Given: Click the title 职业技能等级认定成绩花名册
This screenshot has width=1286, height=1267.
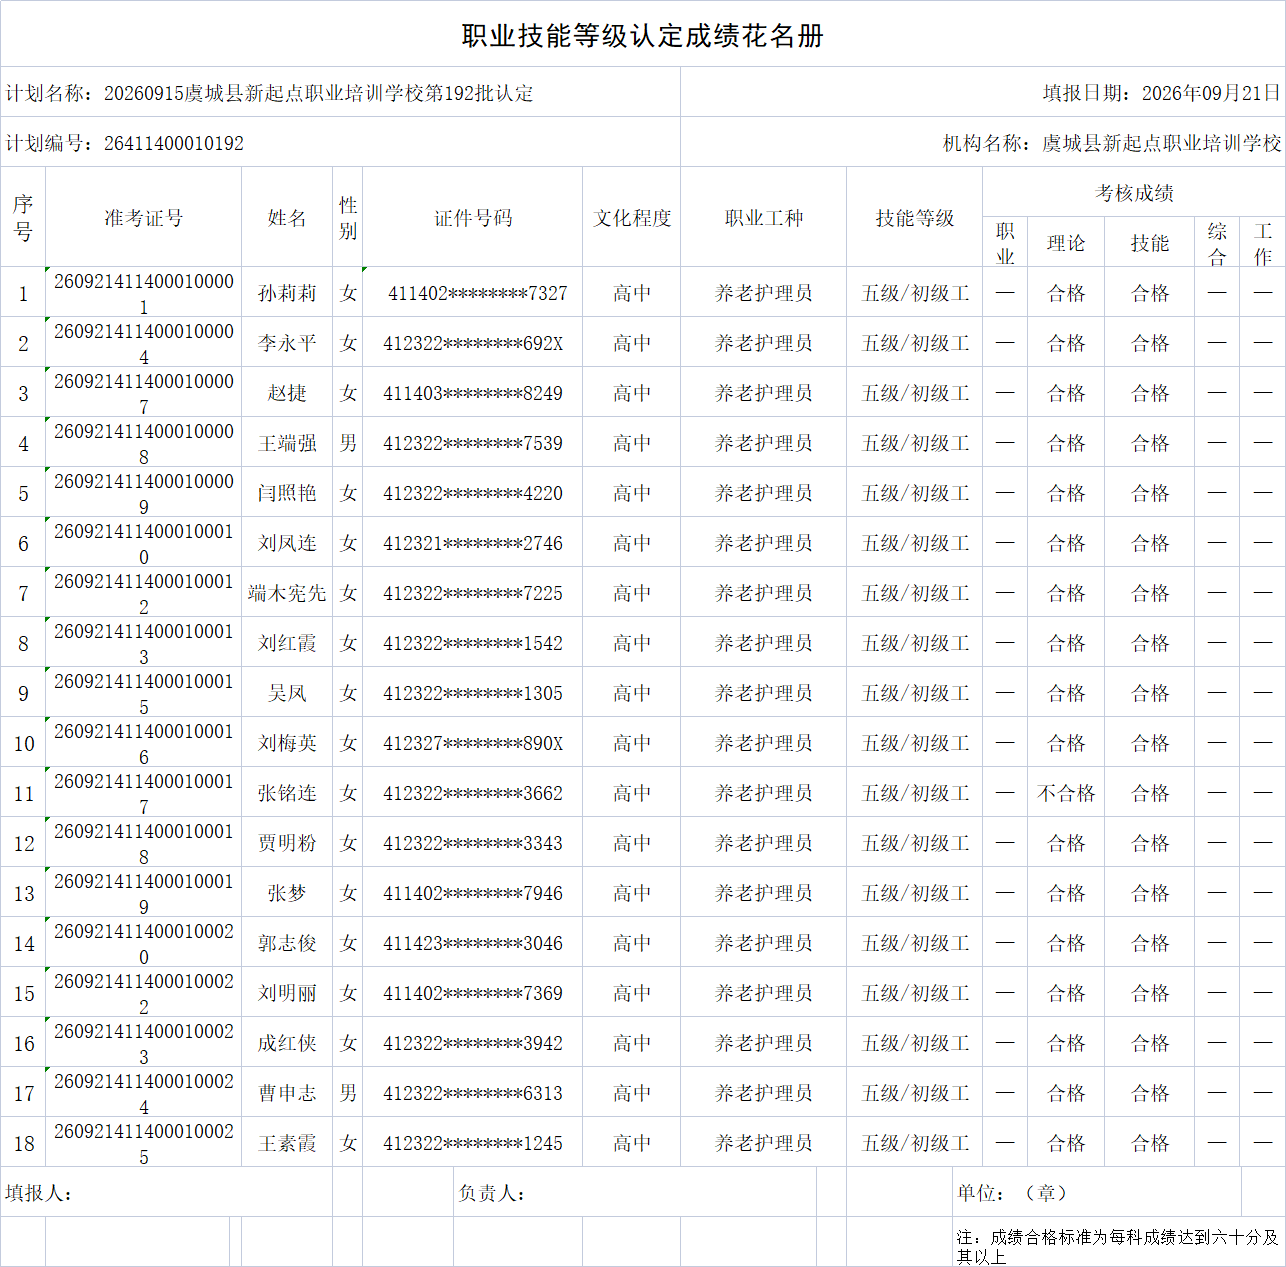Looking at the screenshot, I should click(x=642, y=36).
